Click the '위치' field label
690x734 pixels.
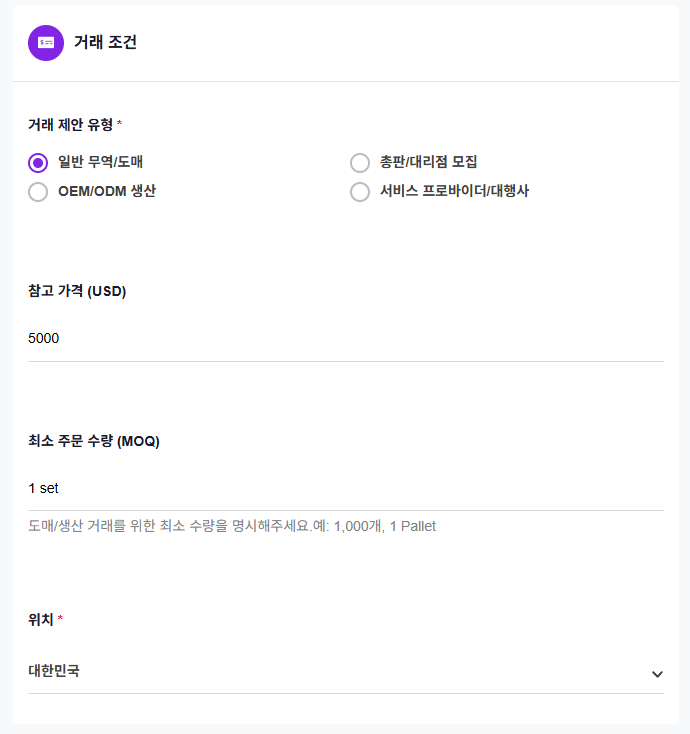(40, 619)
